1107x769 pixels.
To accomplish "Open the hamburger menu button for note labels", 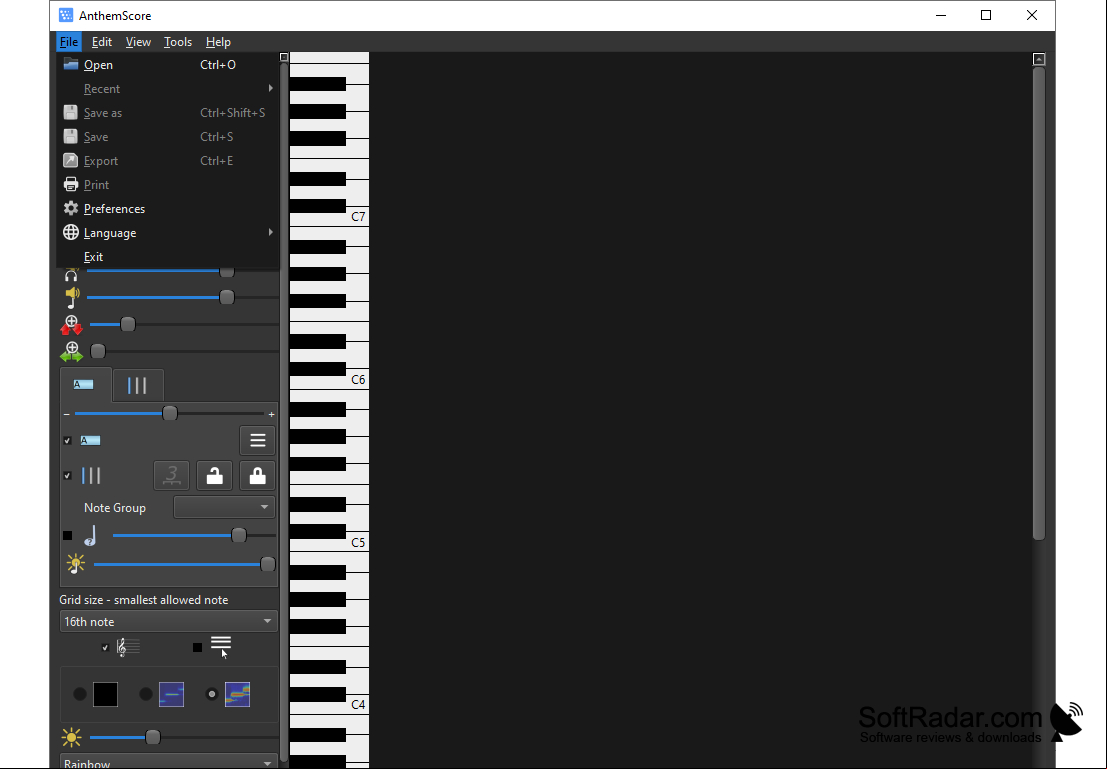I will (x=258, y=441).
